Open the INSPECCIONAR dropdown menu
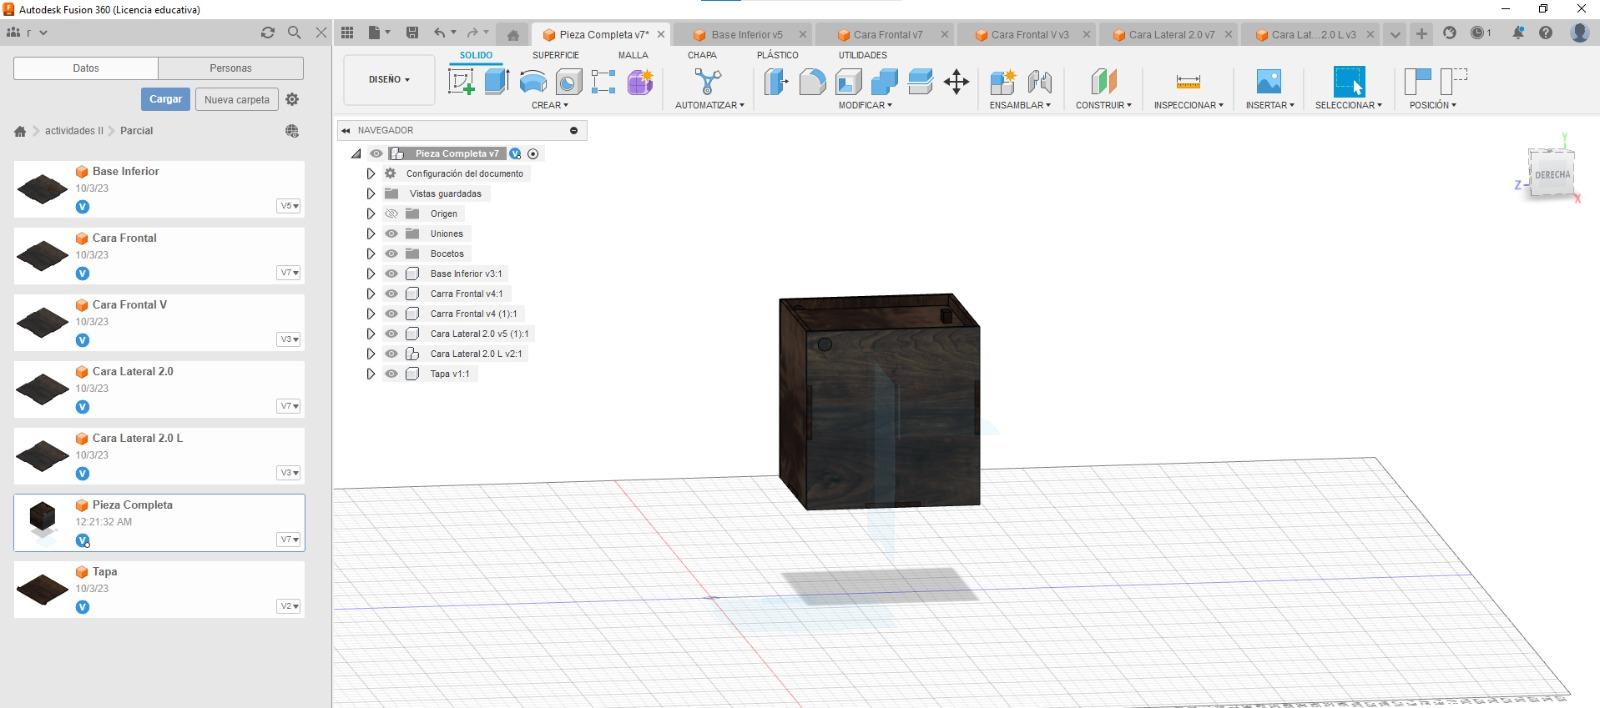1600x708 pixels. [1188, 105]
